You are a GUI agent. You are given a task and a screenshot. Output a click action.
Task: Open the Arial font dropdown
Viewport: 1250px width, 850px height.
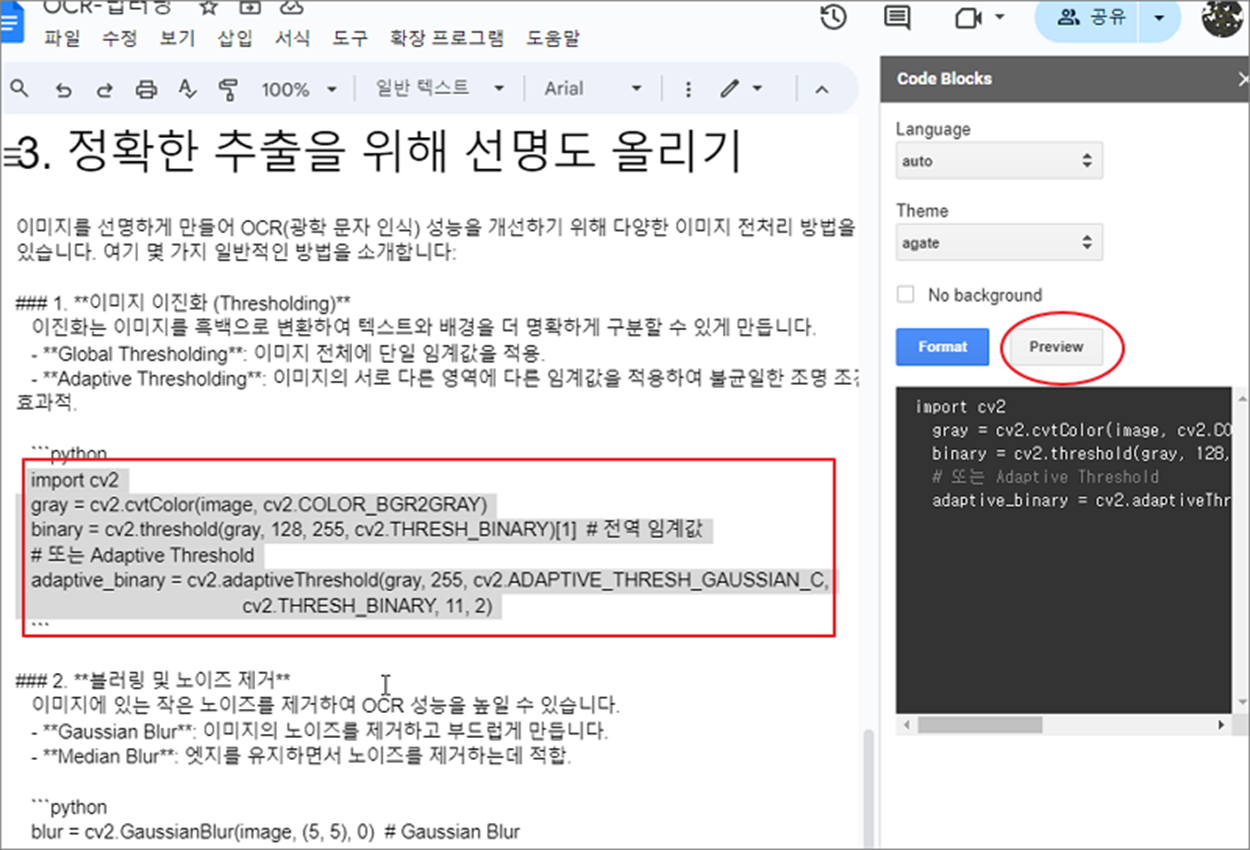tap(593, 89)
